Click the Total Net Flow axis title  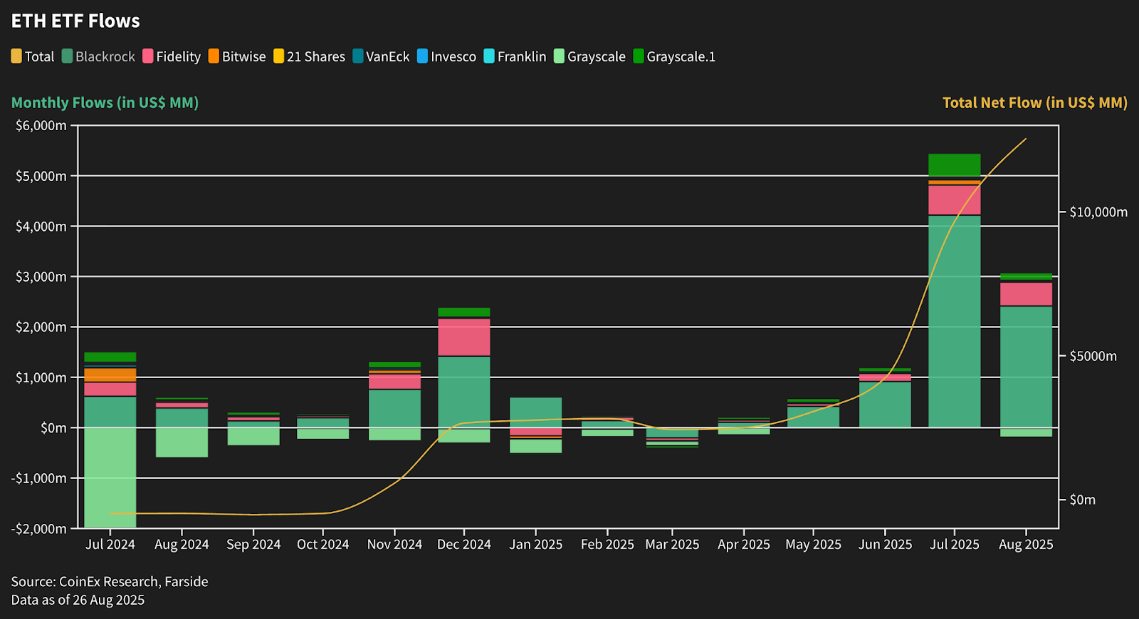tap(1035, 102)
